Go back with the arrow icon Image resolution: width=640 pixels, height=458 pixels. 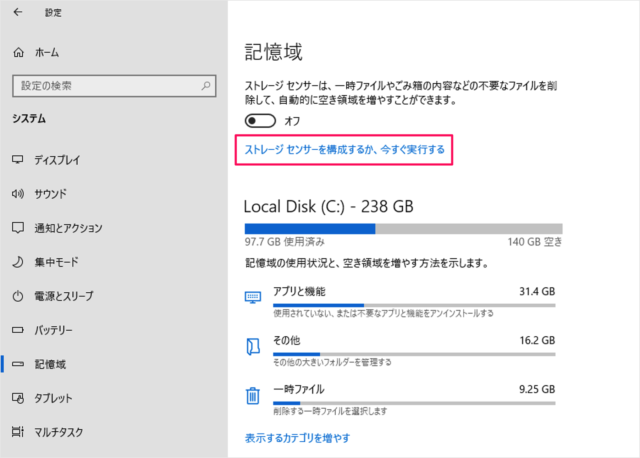[x=18, y=12]
